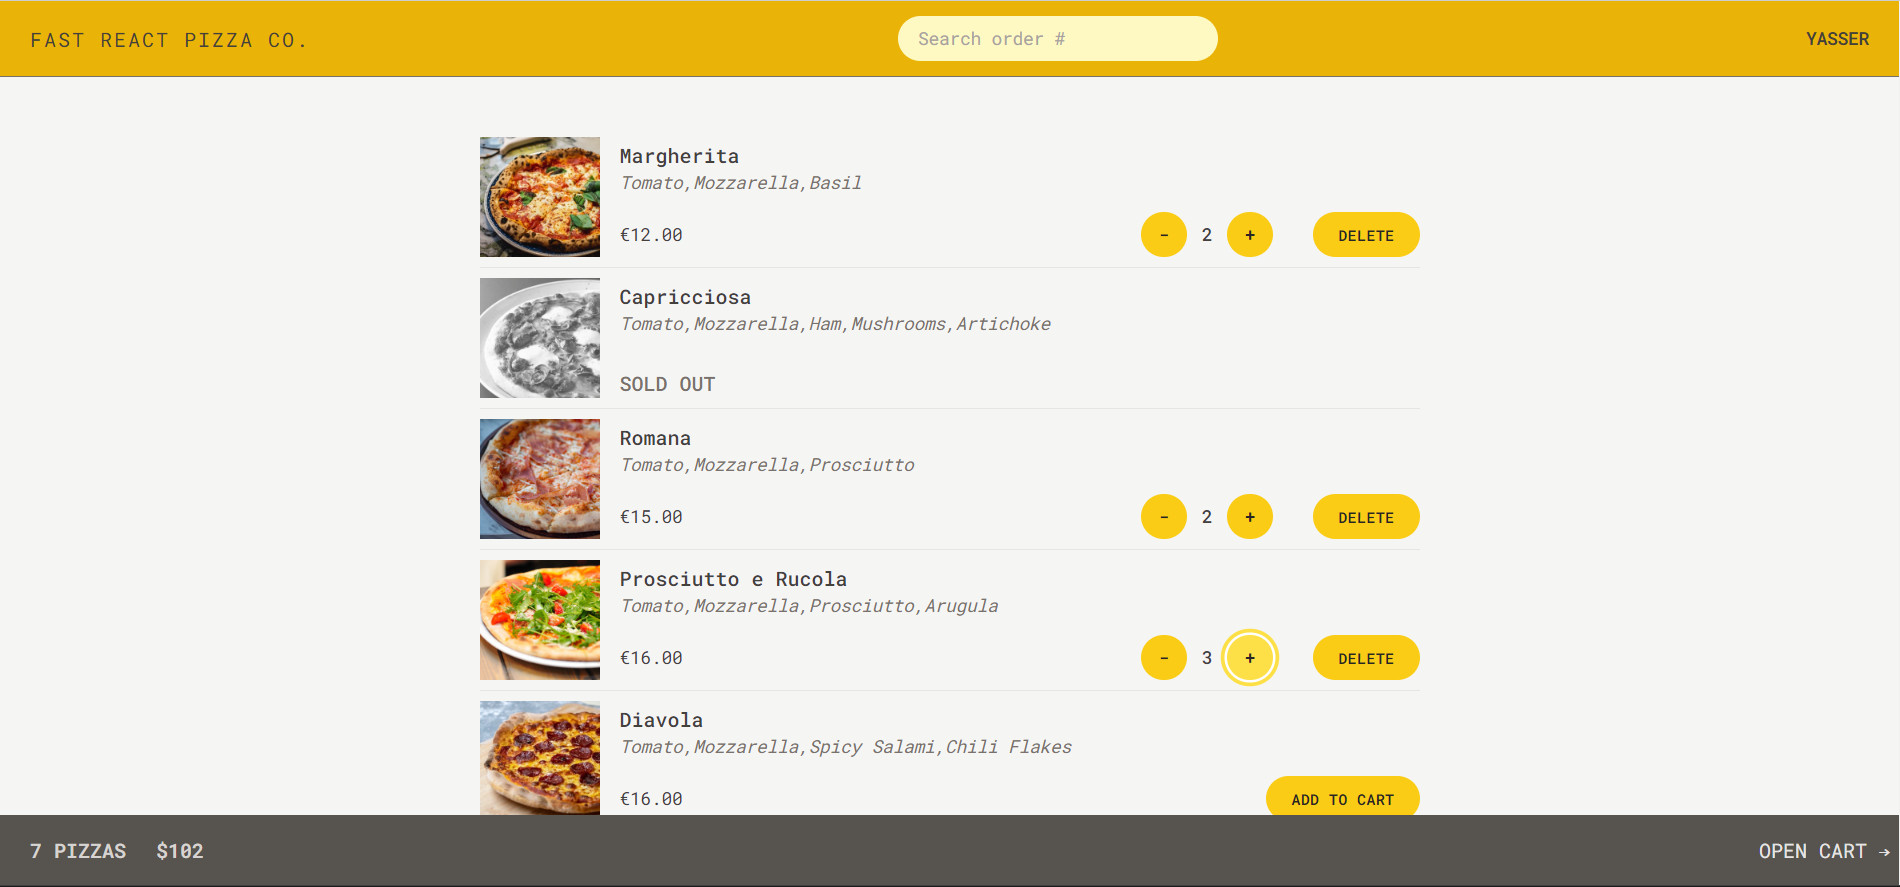Decrease Margherita quantity with minus button

click(1163, 235)
